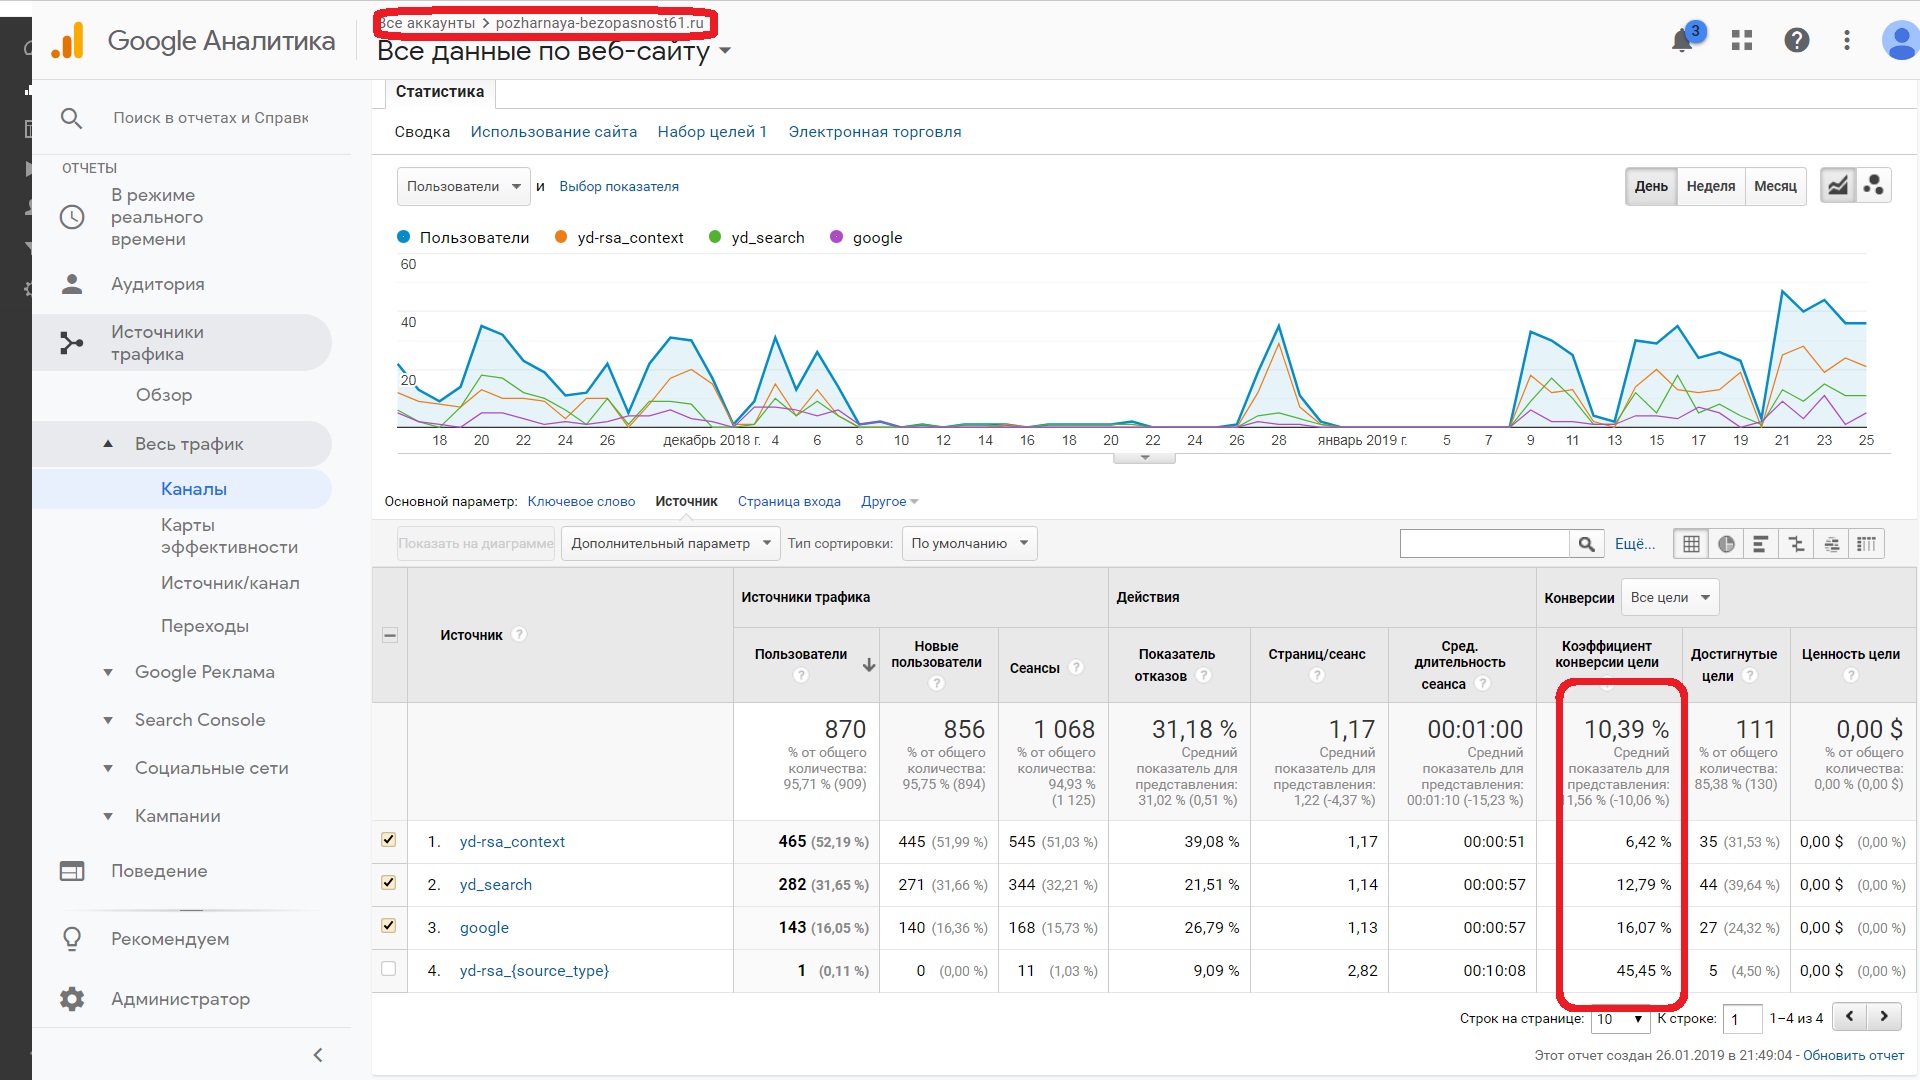Image resolution: width=1920 pixels, height=1080 pixels.
Task: Switch to the Использование сайта tab
Action: [x=554, y=132]
